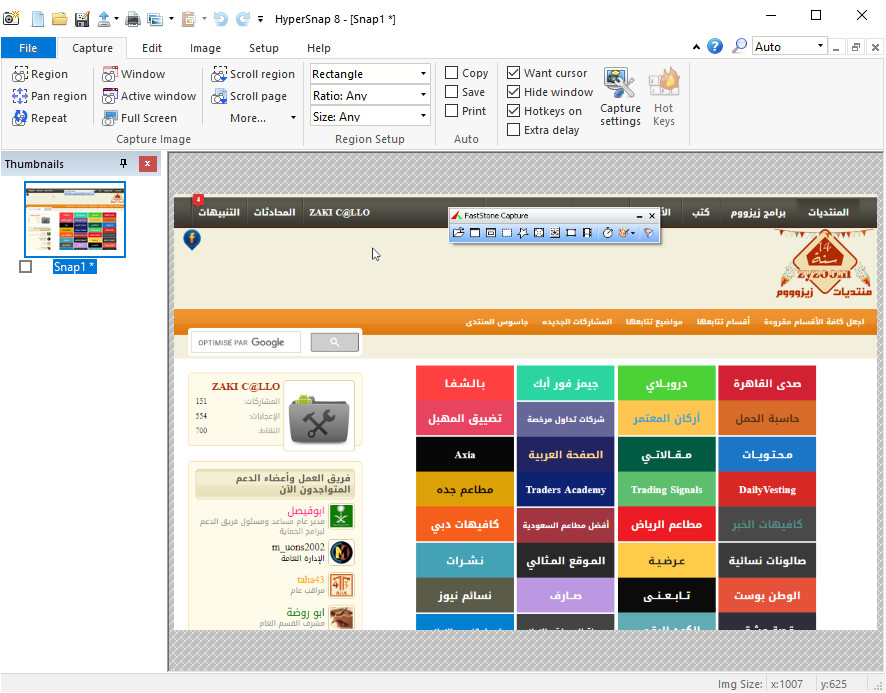This screenshot has width=886, height=693.
Task: Undo the last action
Action: pos(220,19)
